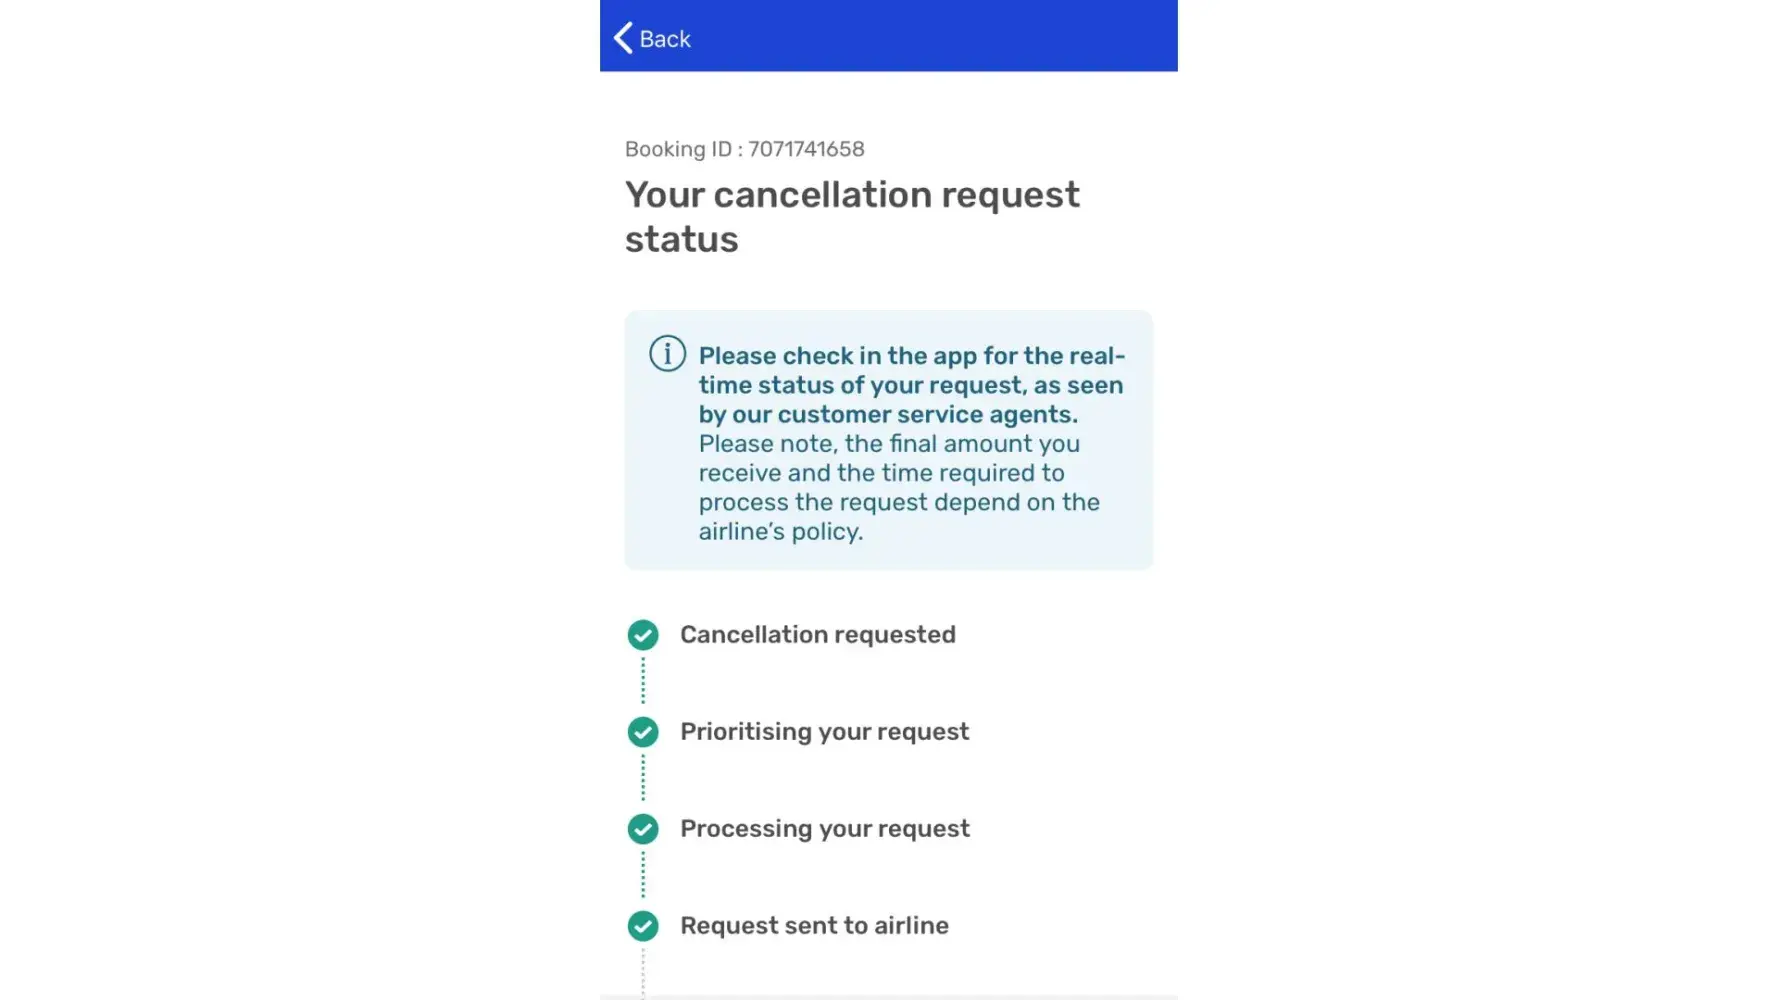Click the bold 'Please check in the app' notice
Viewport: 1778px width, 1000px height.
click(x=911, y=385)
